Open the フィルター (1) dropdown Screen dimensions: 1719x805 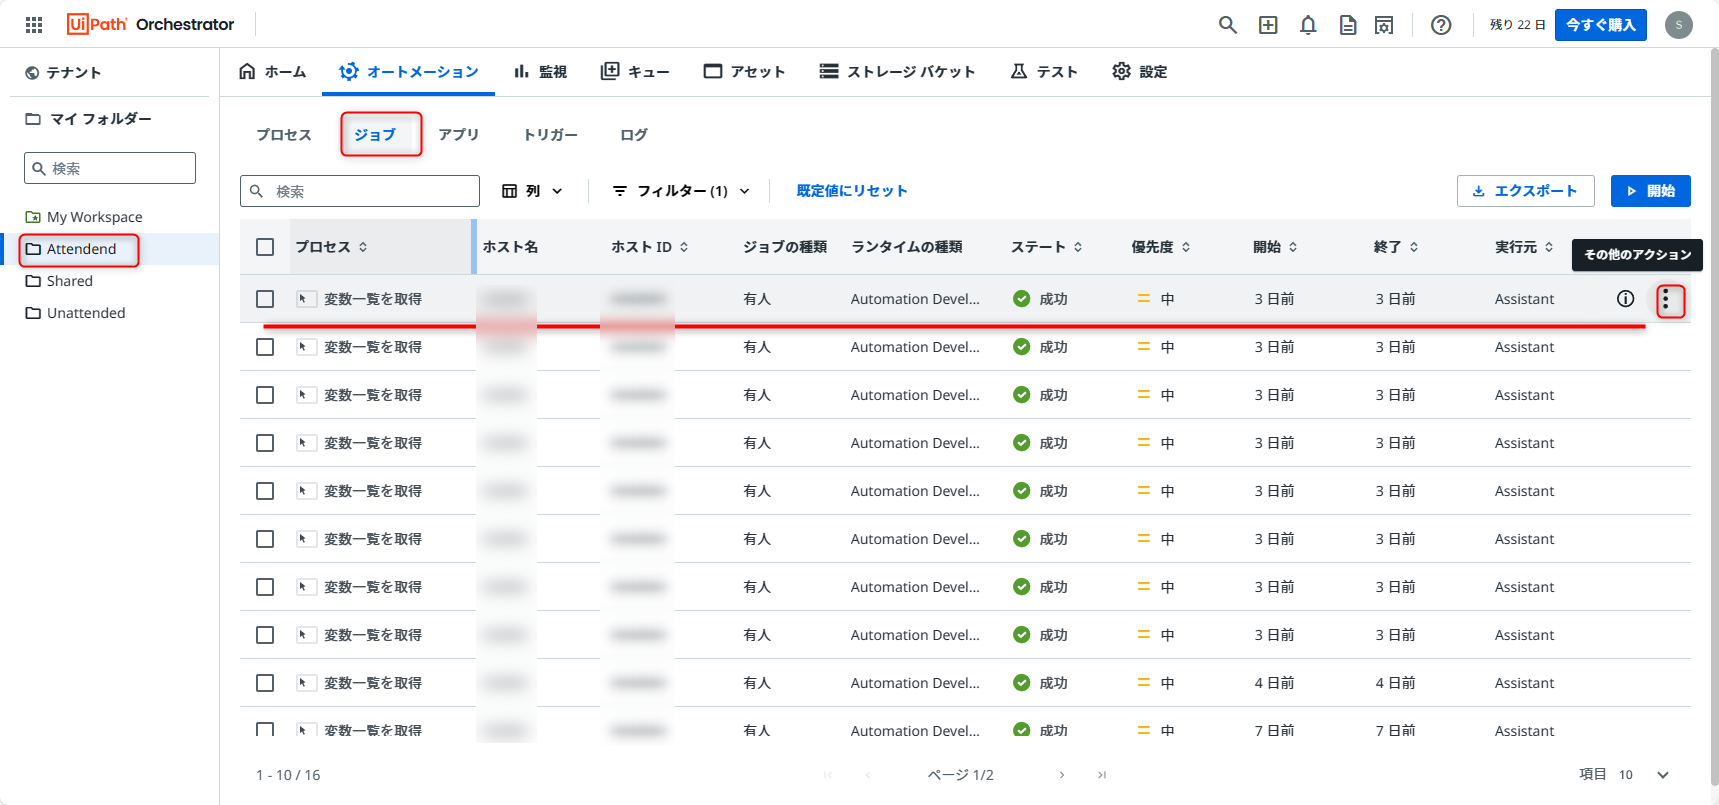tap(681, 191)
